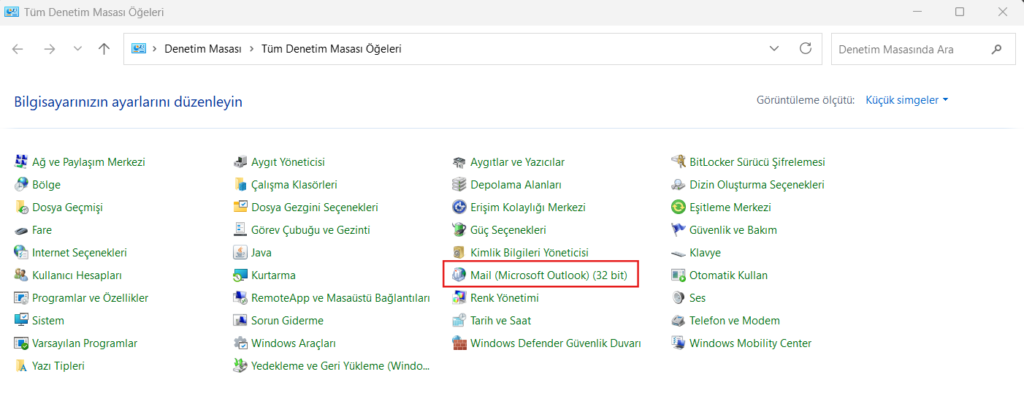Viewport: 1024px width, 396px height.
Task: Click the Eşitleme Merkezi icon
Action: tap(679, 207)
